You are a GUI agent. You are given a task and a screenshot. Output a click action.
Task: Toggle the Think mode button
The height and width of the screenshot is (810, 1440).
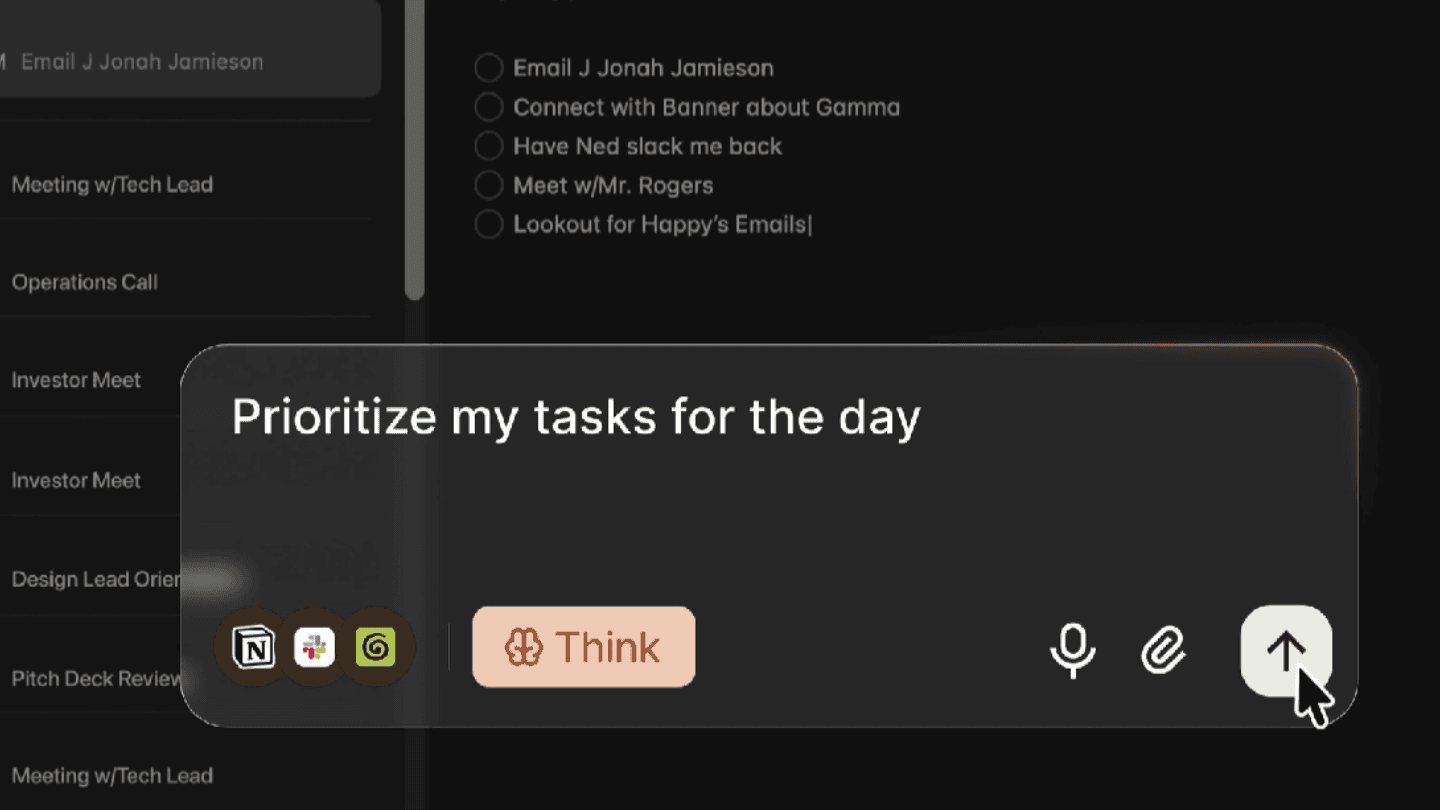(584, 647)
